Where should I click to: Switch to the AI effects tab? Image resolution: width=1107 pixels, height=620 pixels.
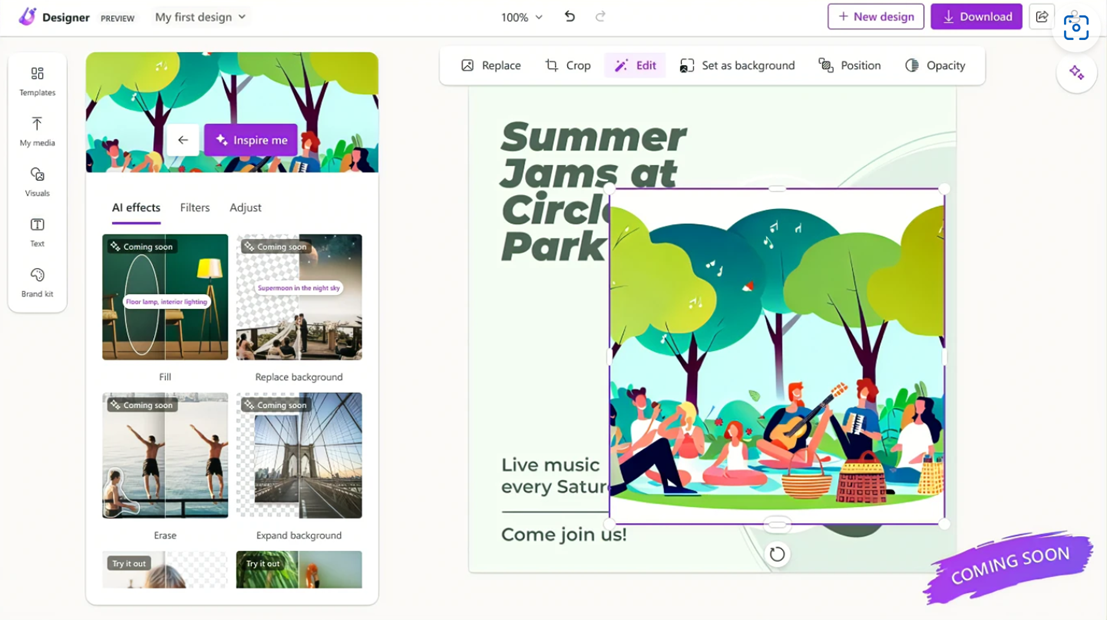click(x=136, y=208)
